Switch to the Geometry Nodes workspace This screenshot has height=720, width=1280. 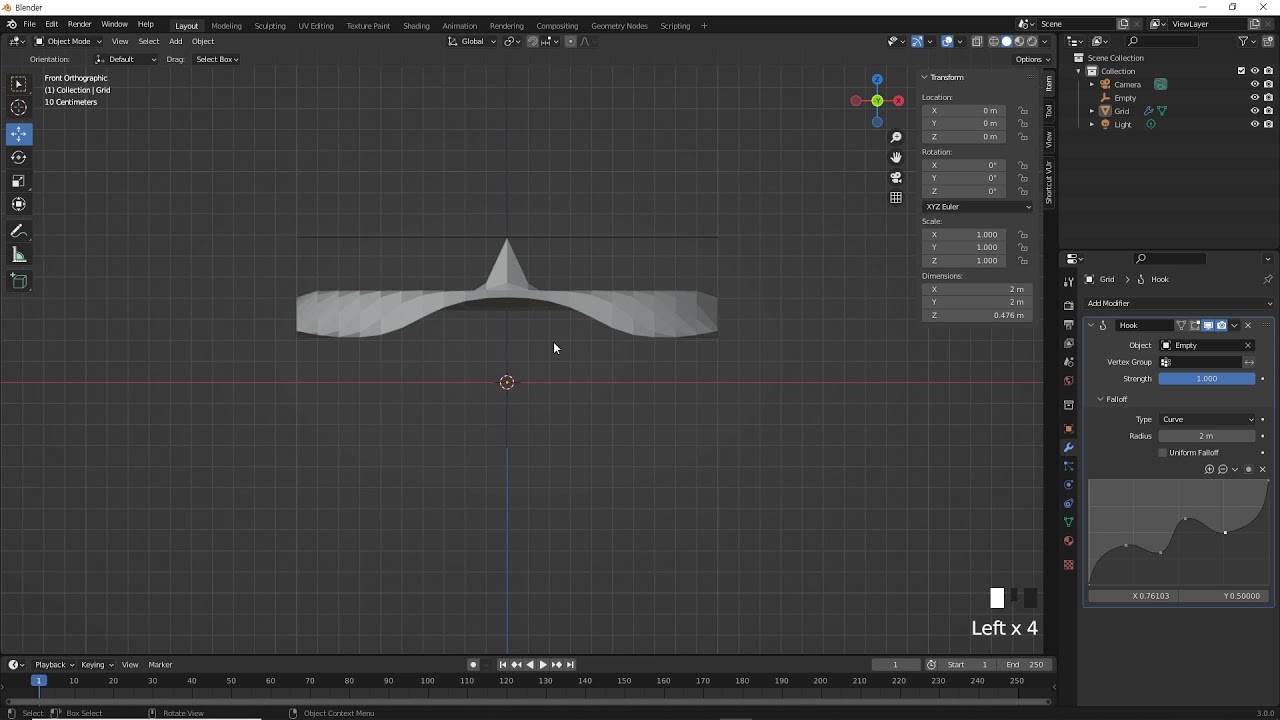(619, 26)
